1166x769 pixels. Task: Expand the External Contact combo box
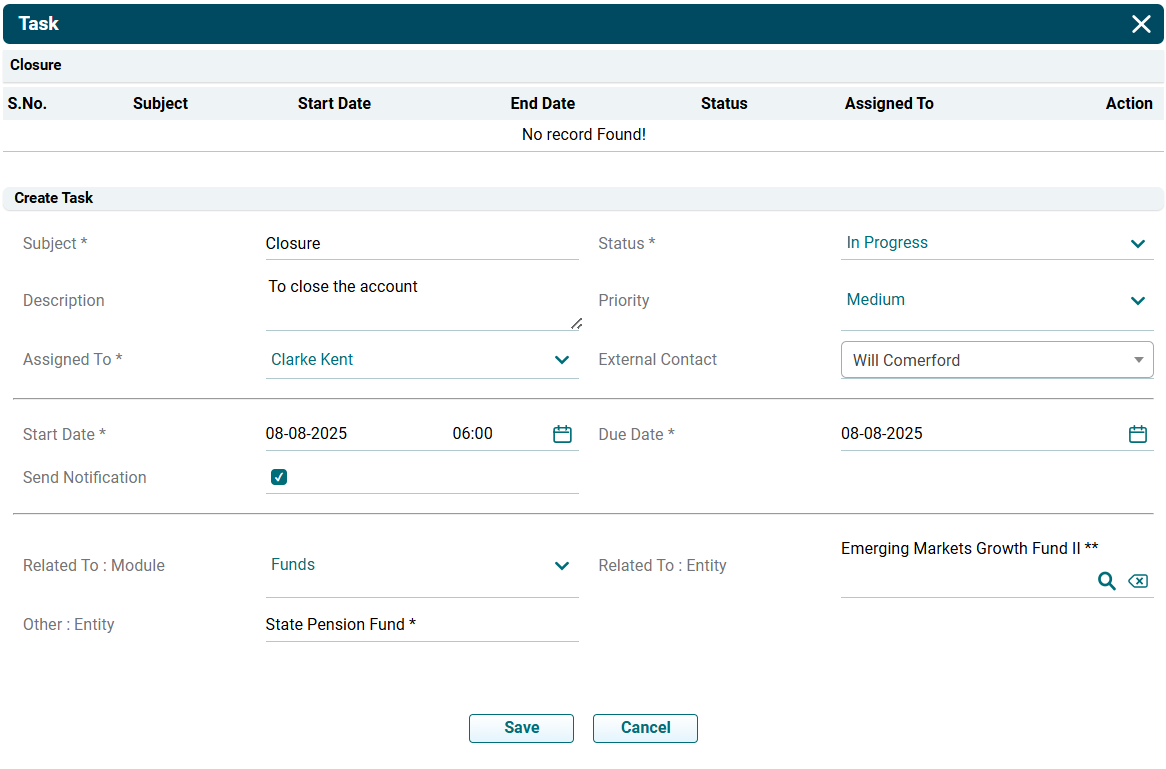click(x=996, y=360)
